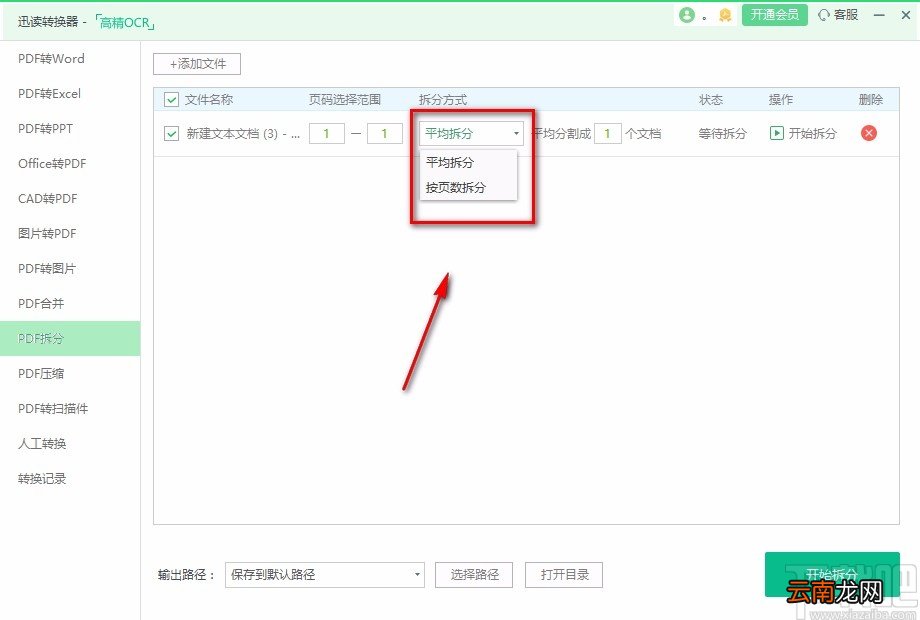Screen dimensions: 920x620
Task: Delete file with red X icon
Action: tap(869, 133)
